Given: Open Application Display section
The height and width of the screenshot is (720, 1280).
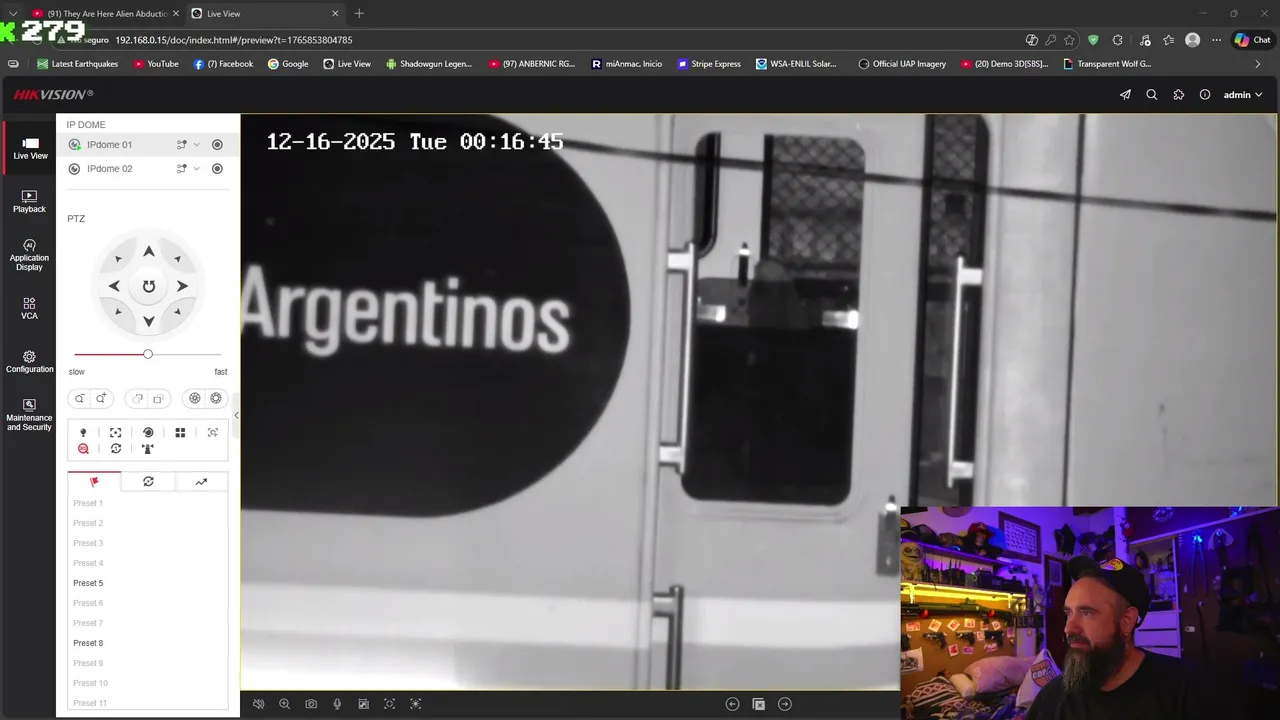Looking at the screenshot, I should [29, 255].
